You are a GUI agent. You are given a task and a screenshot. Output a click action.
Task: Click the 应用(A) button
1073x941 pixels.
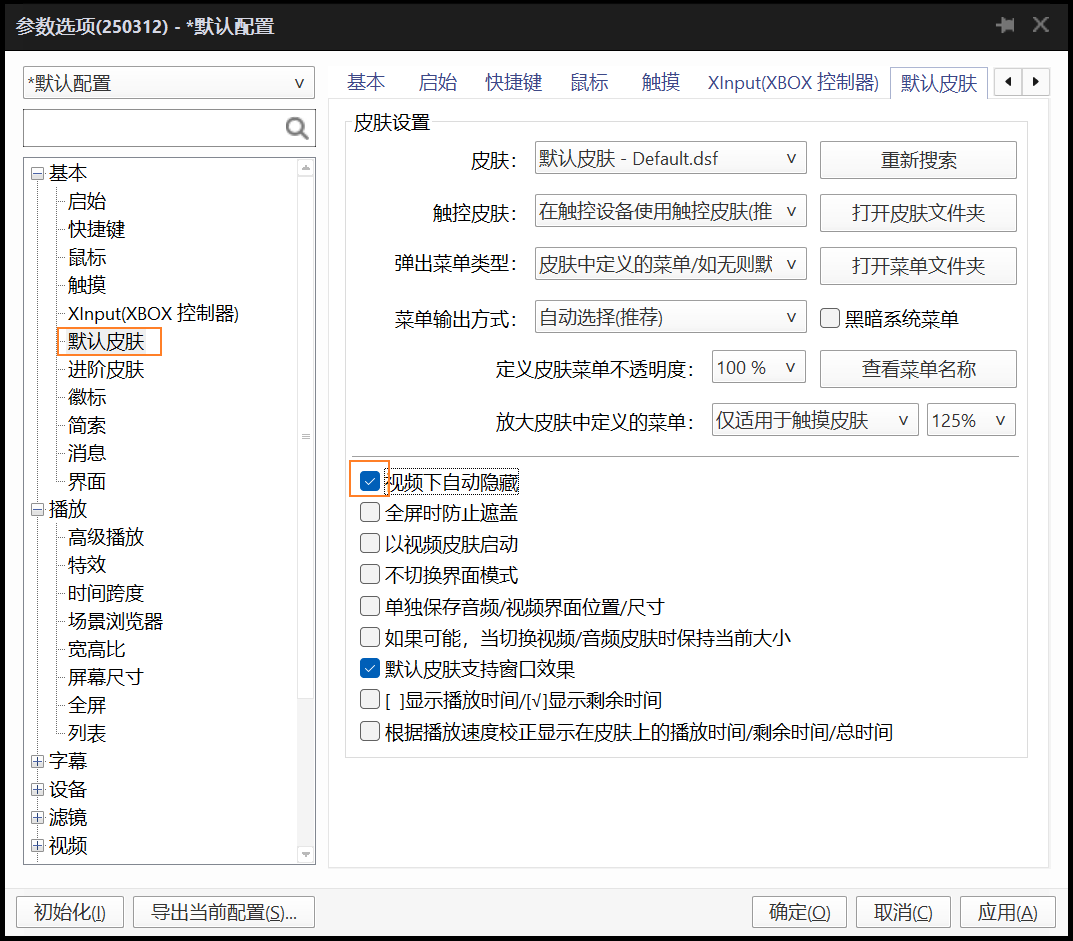[x=1007, y=912]
